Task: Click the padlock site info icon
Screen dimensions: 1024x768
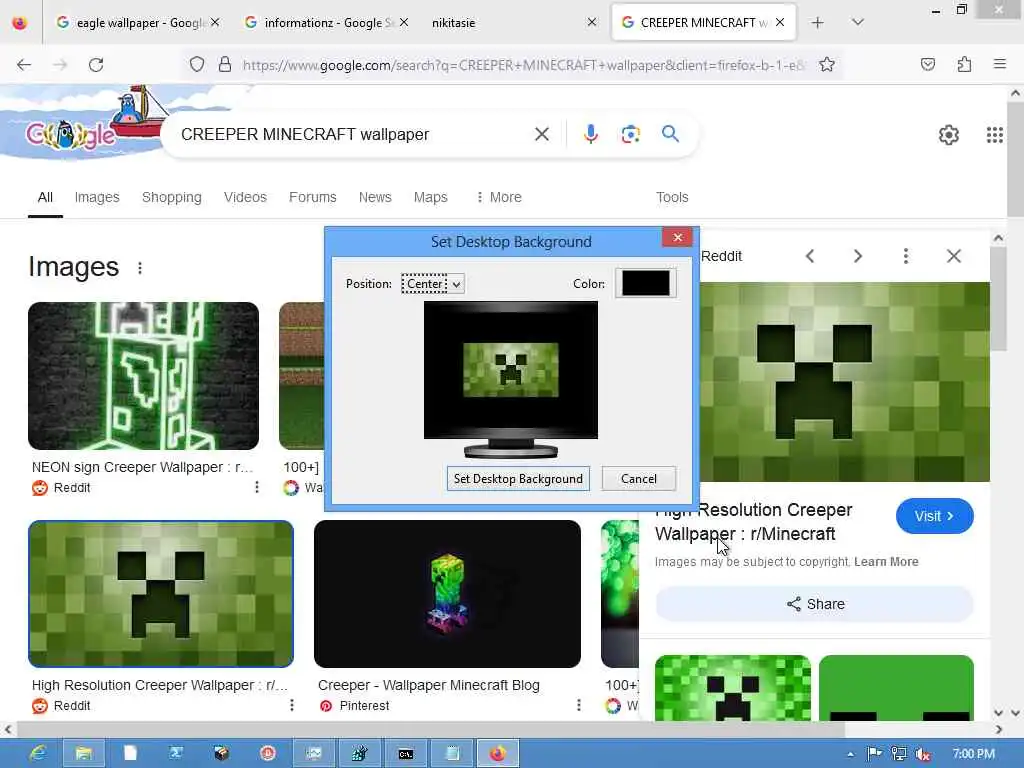Action: [x=225, y=65]
